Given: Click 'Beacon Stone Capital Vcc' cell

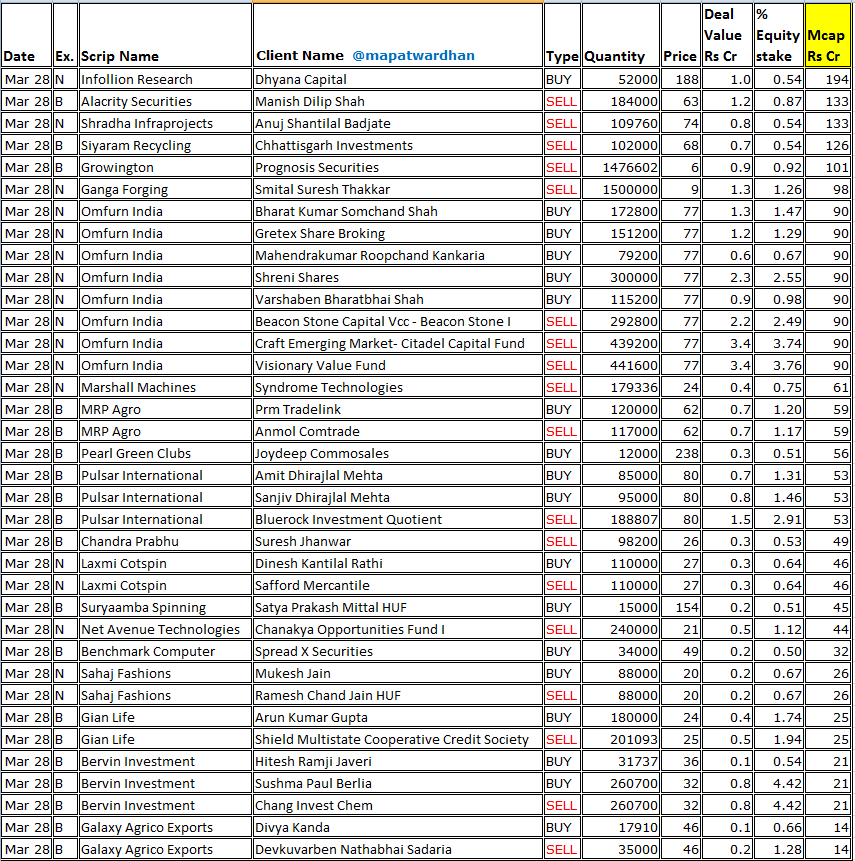Looking at the screenshot, I should [x=398, y=321].
